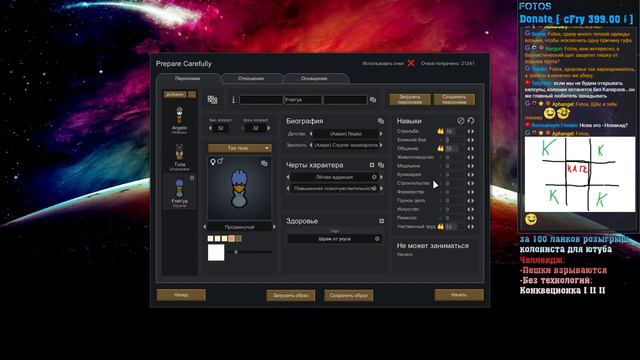Switch Зрелость backstory to the next option
The image size is (640, 360).
[381, 145]
